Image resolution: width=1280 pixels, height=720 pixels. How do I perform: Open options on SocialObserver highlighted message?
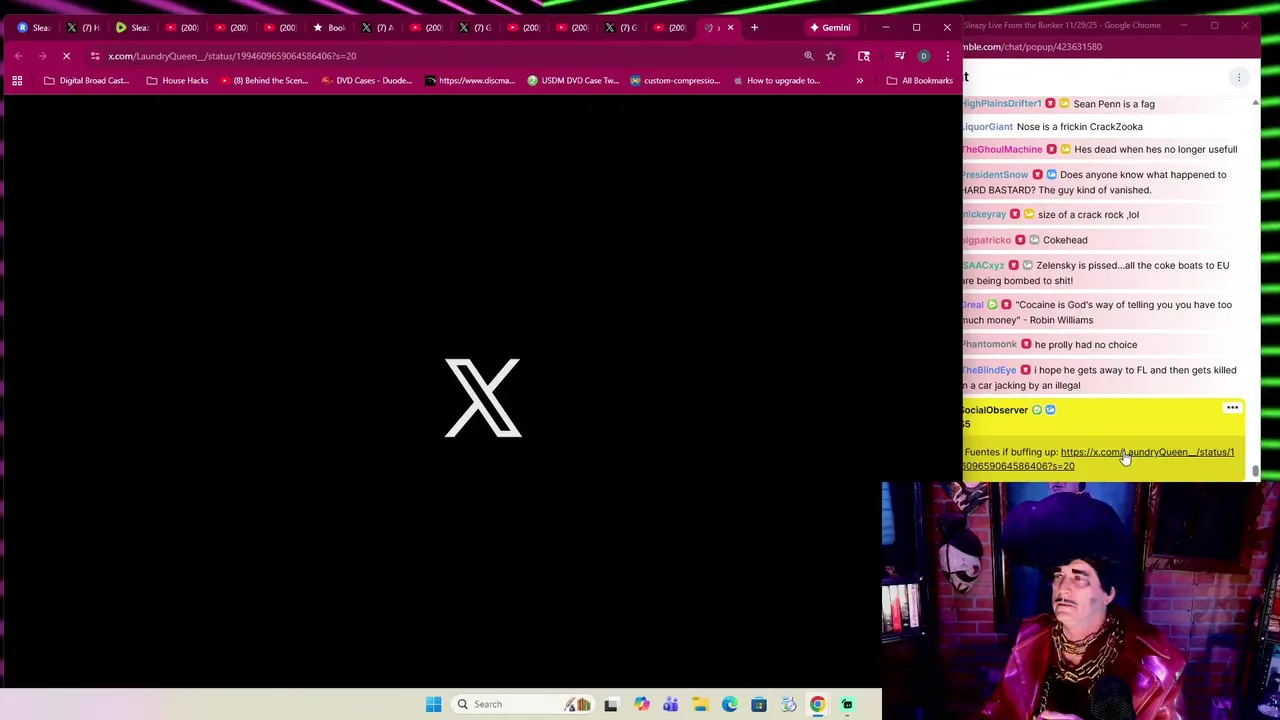(x=1232, y=408)
